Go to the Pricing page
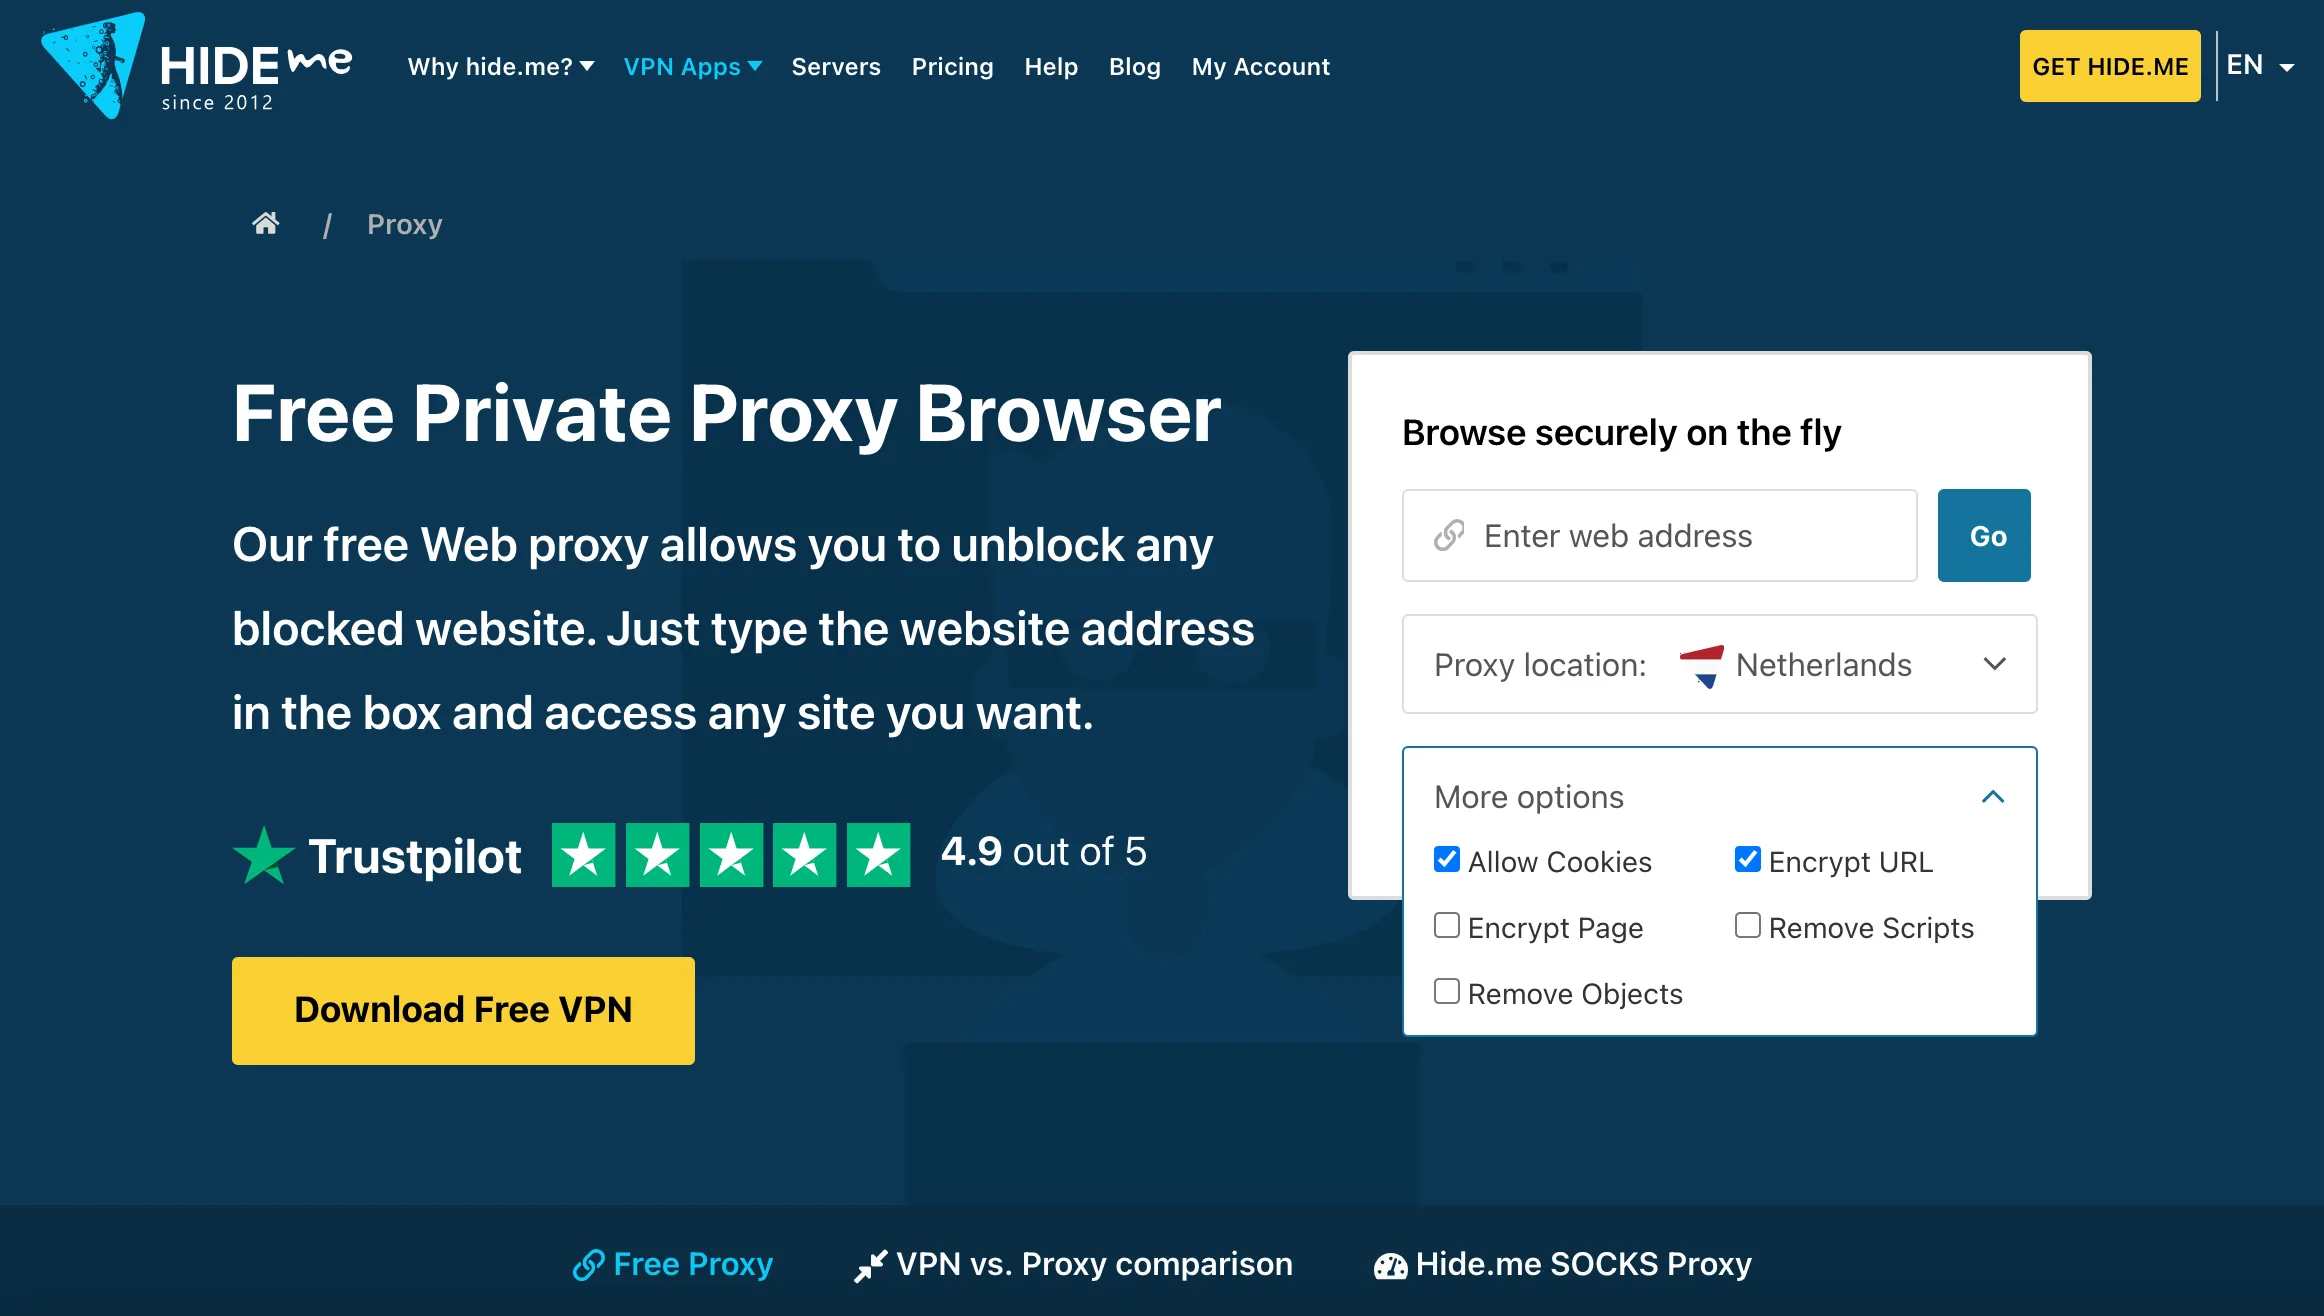 (952, 67)
